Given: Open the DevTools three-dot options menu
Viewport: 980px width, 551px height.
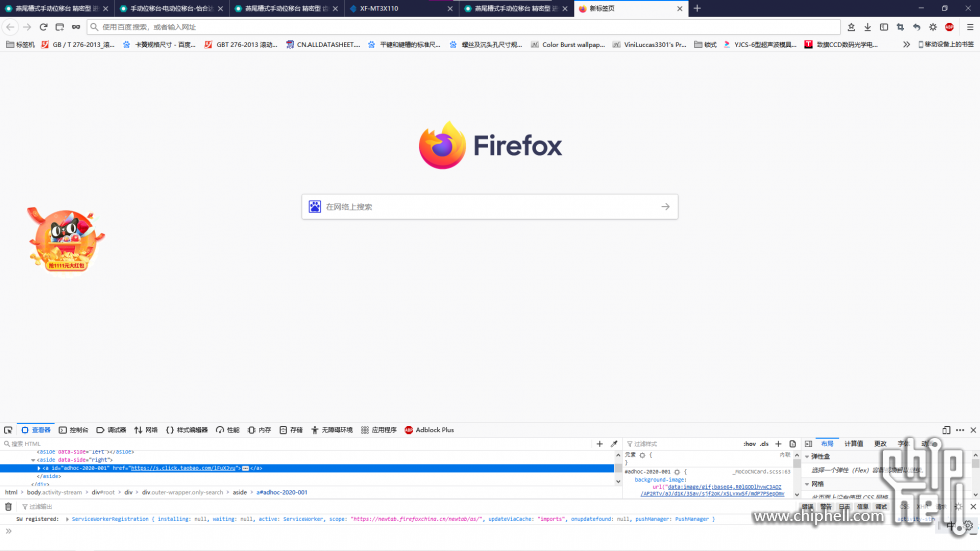Looking at the screenshot, I should (x=960, y=430).
